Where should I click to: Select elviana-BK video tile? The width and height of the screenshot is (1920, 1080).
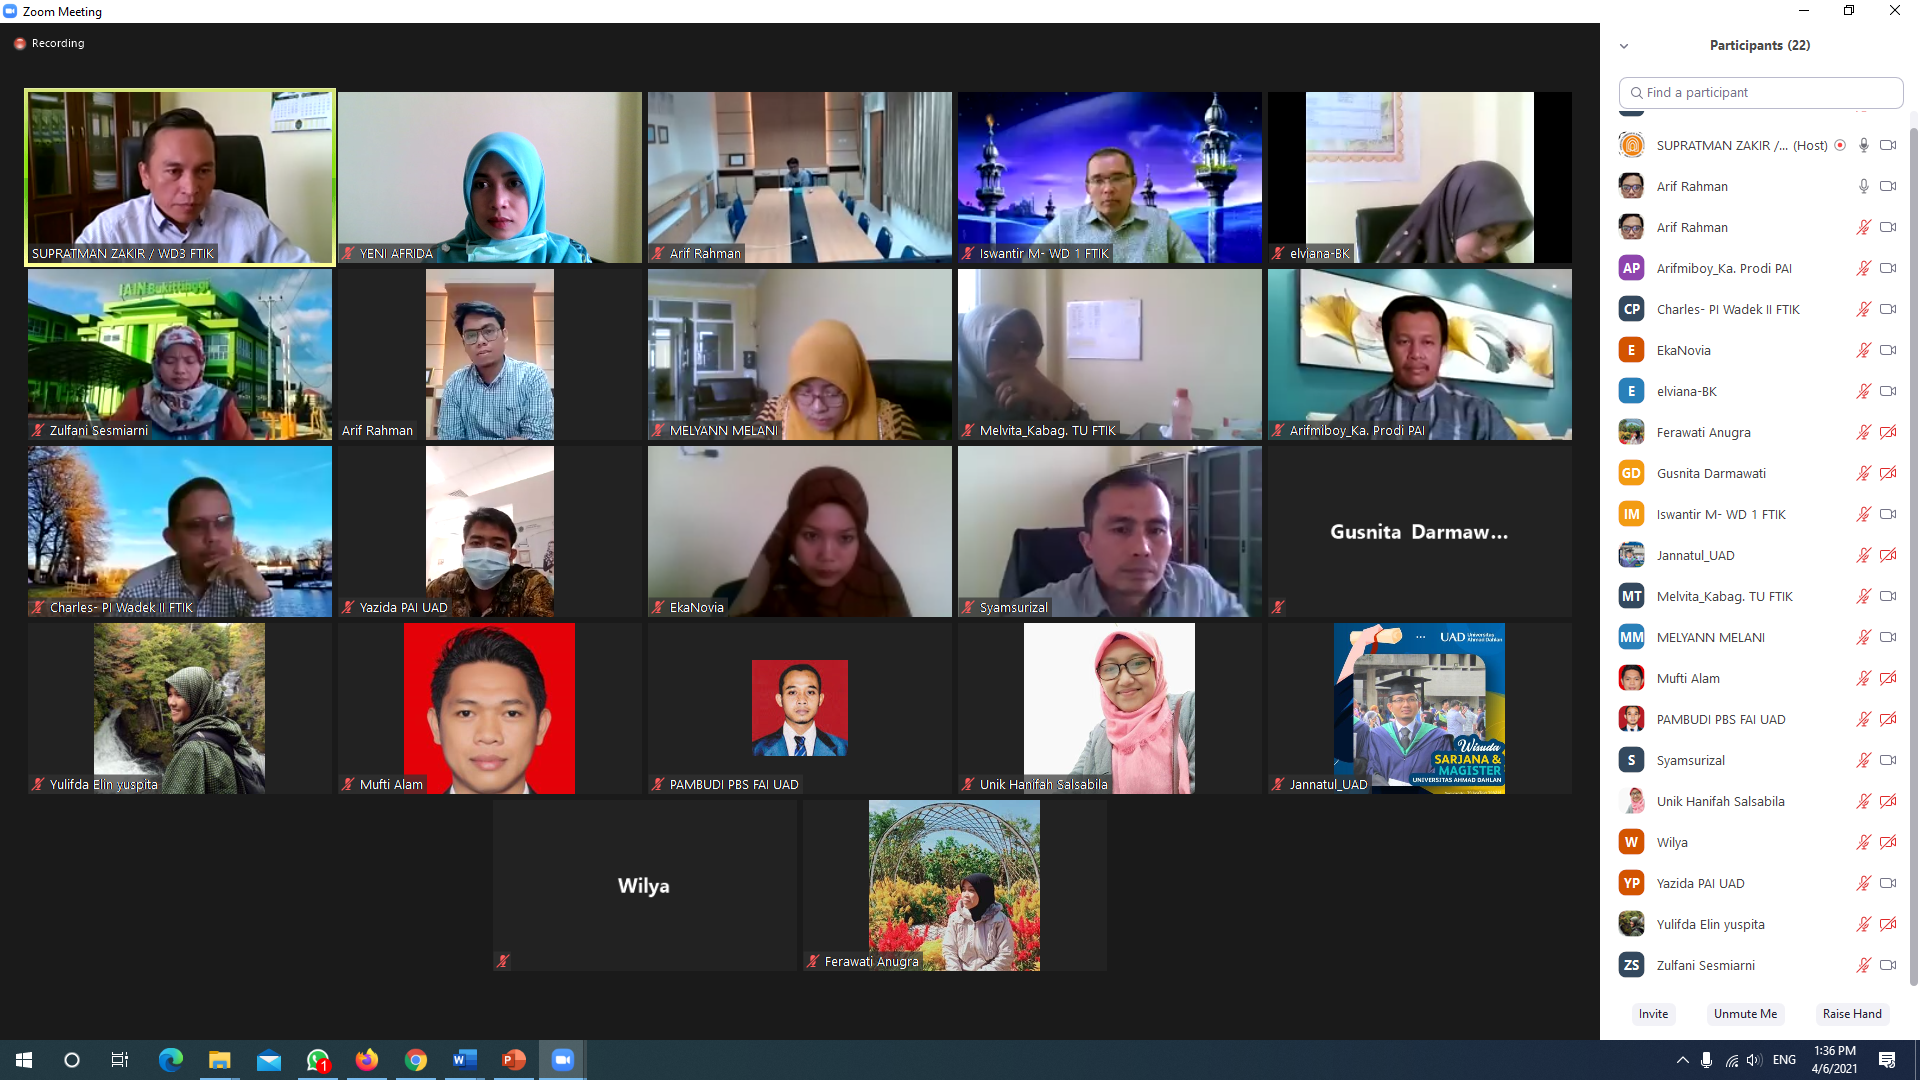[1420, 177]
